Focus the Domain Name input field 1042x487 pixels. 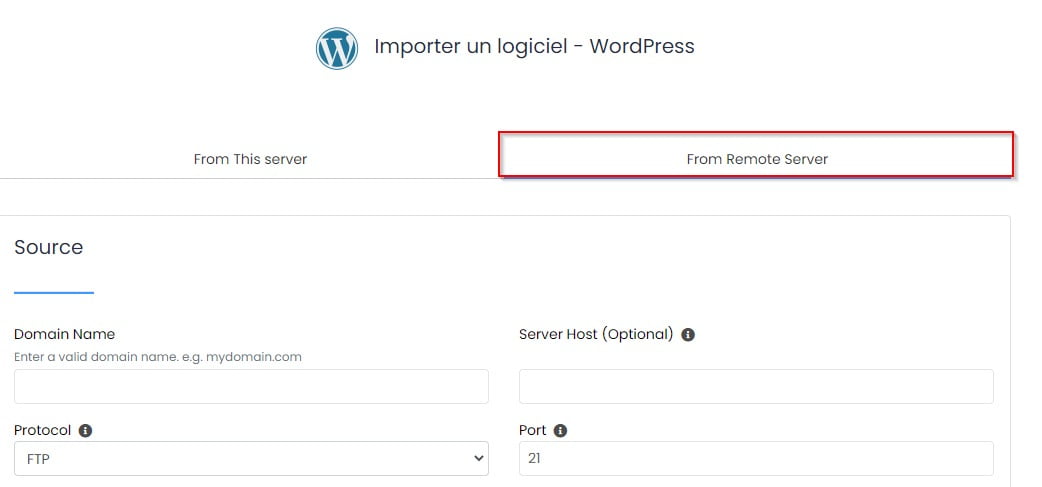(x=251, y=386)
